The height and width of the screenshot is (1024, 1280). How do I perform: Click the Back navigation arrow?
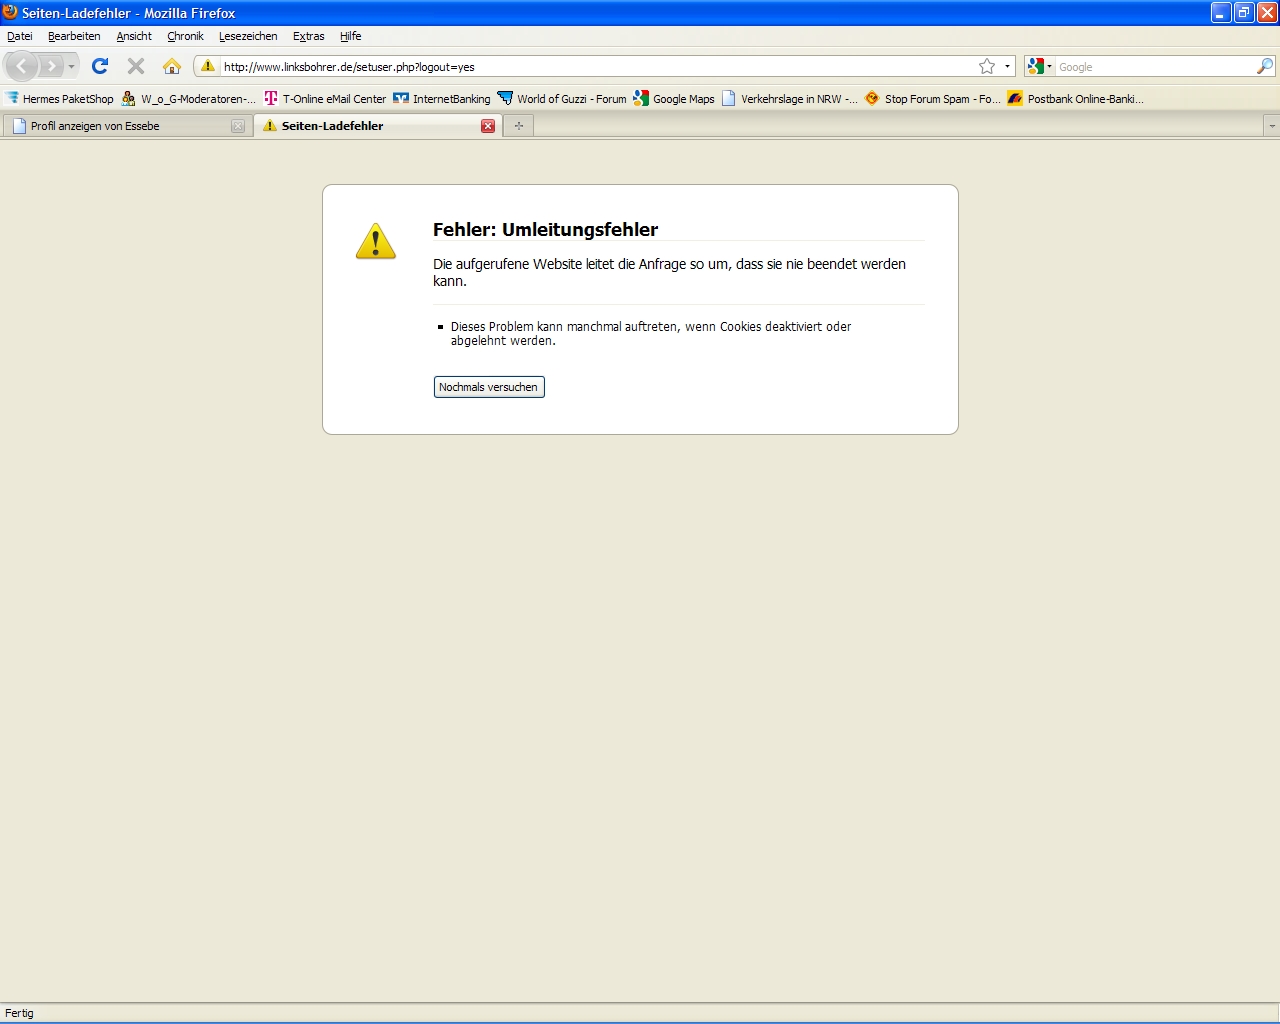point(22,66)
